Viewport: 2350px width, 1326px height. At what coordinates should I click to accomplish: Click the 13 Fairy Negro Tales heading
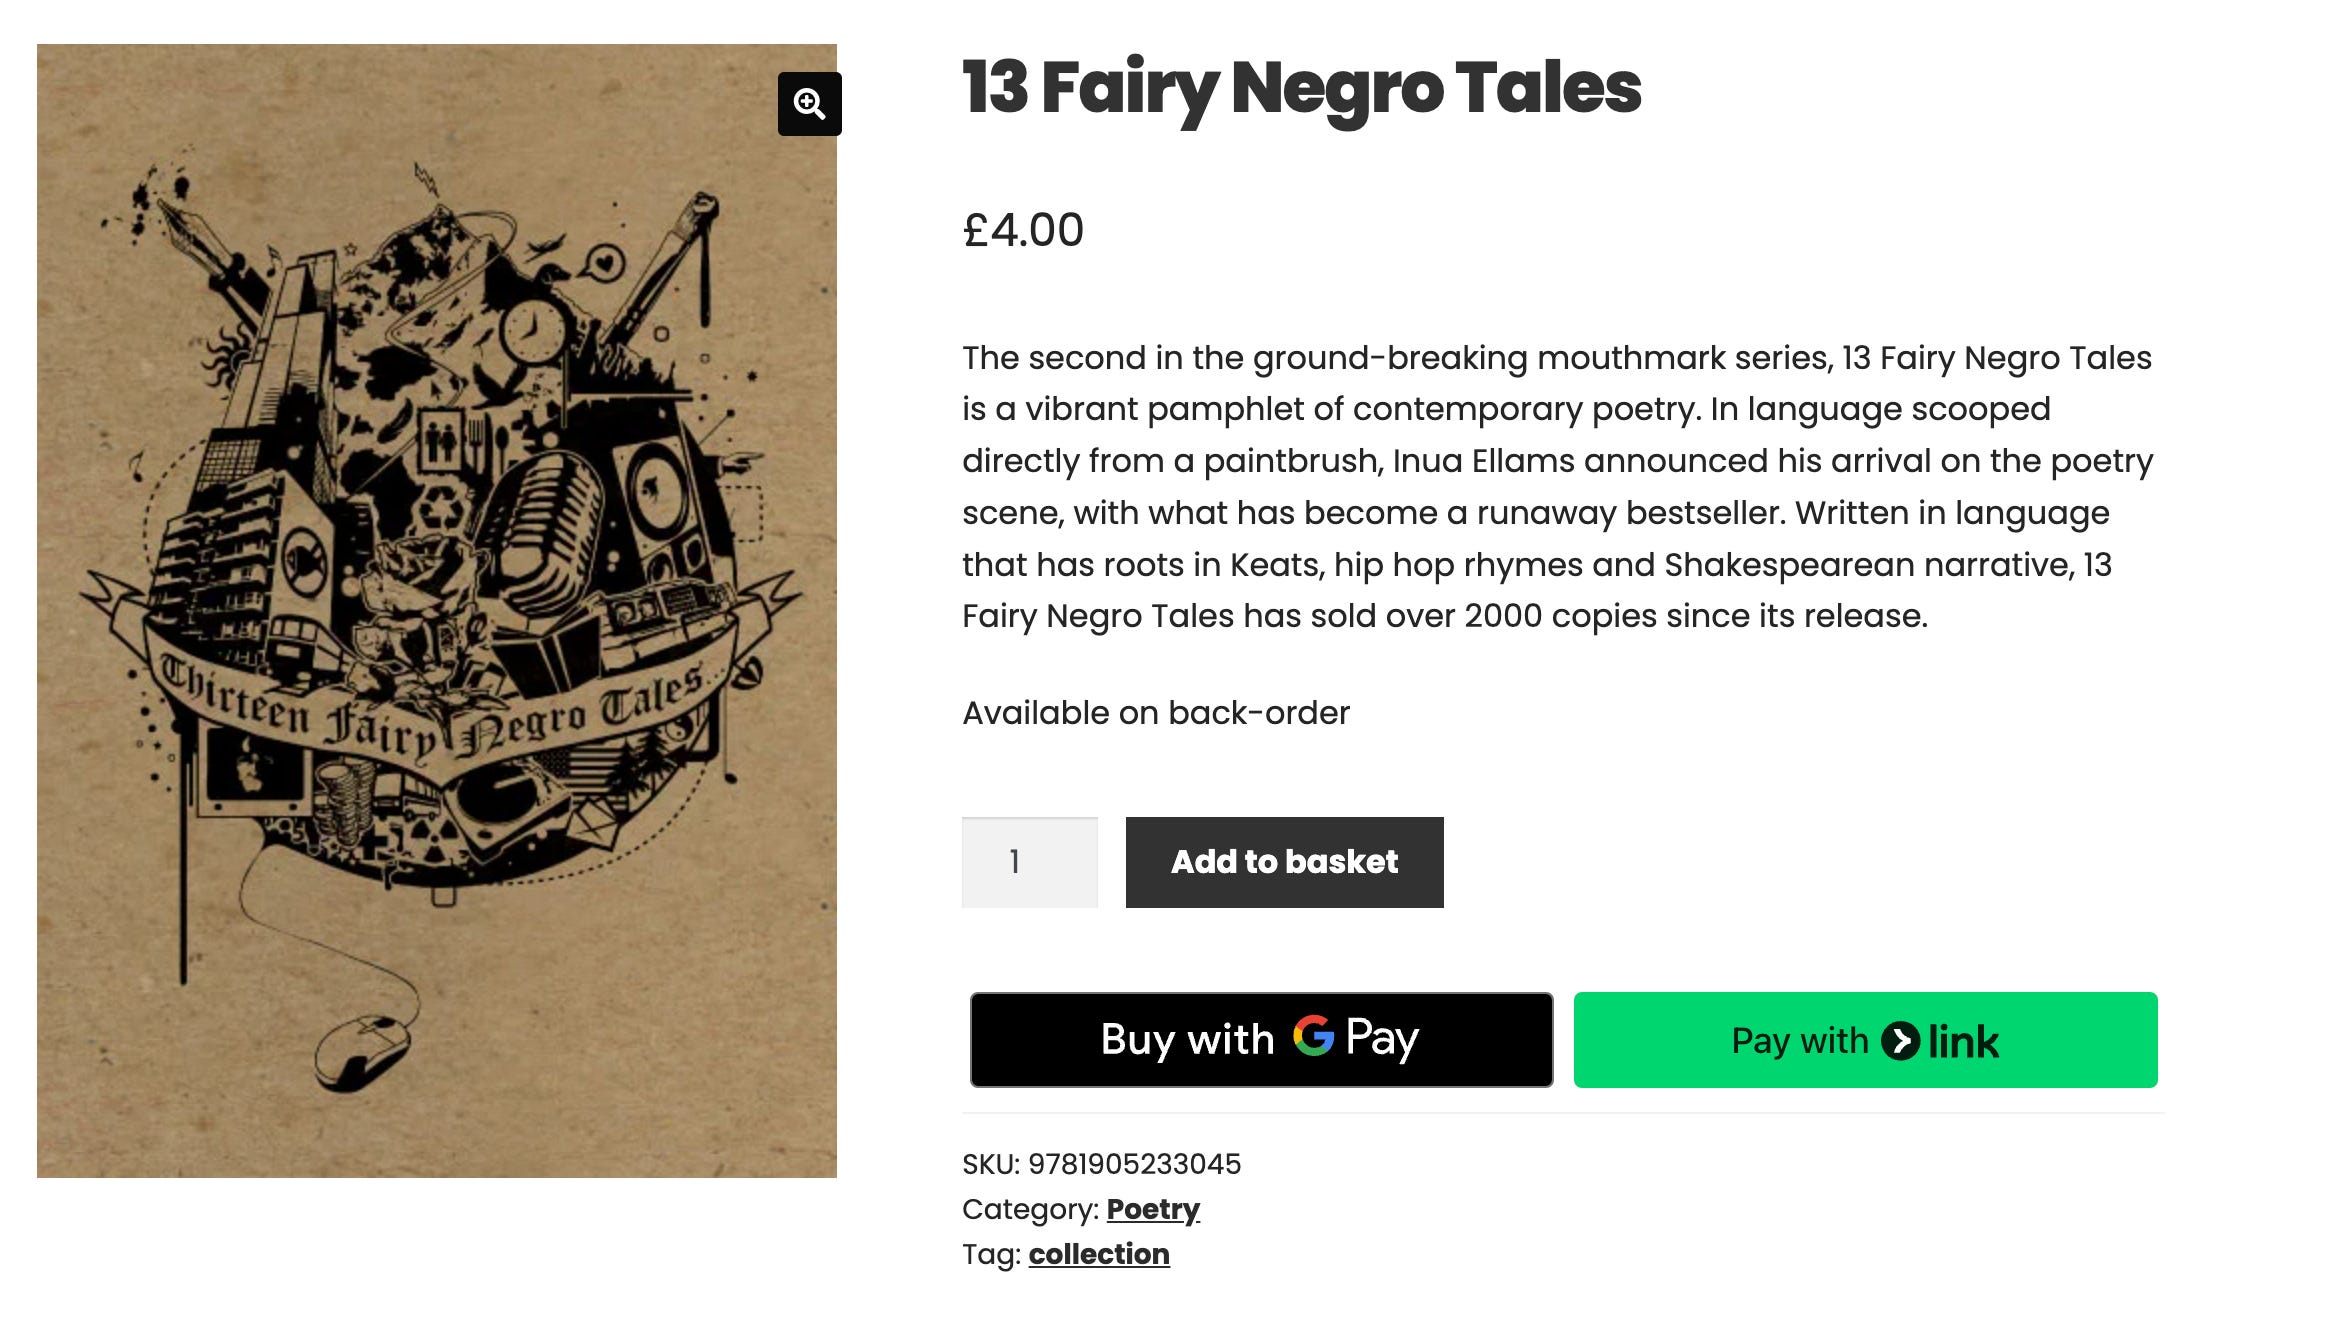1301,88
